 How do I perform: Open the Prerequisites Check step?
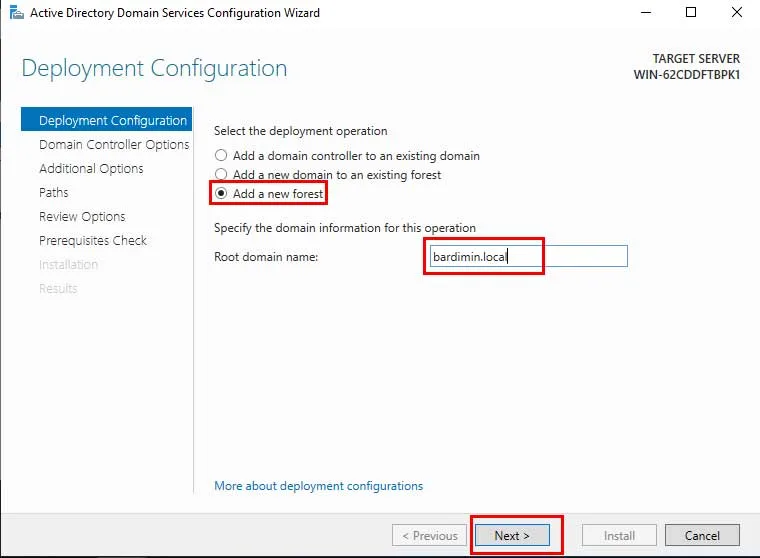click(x=93, y=240)
